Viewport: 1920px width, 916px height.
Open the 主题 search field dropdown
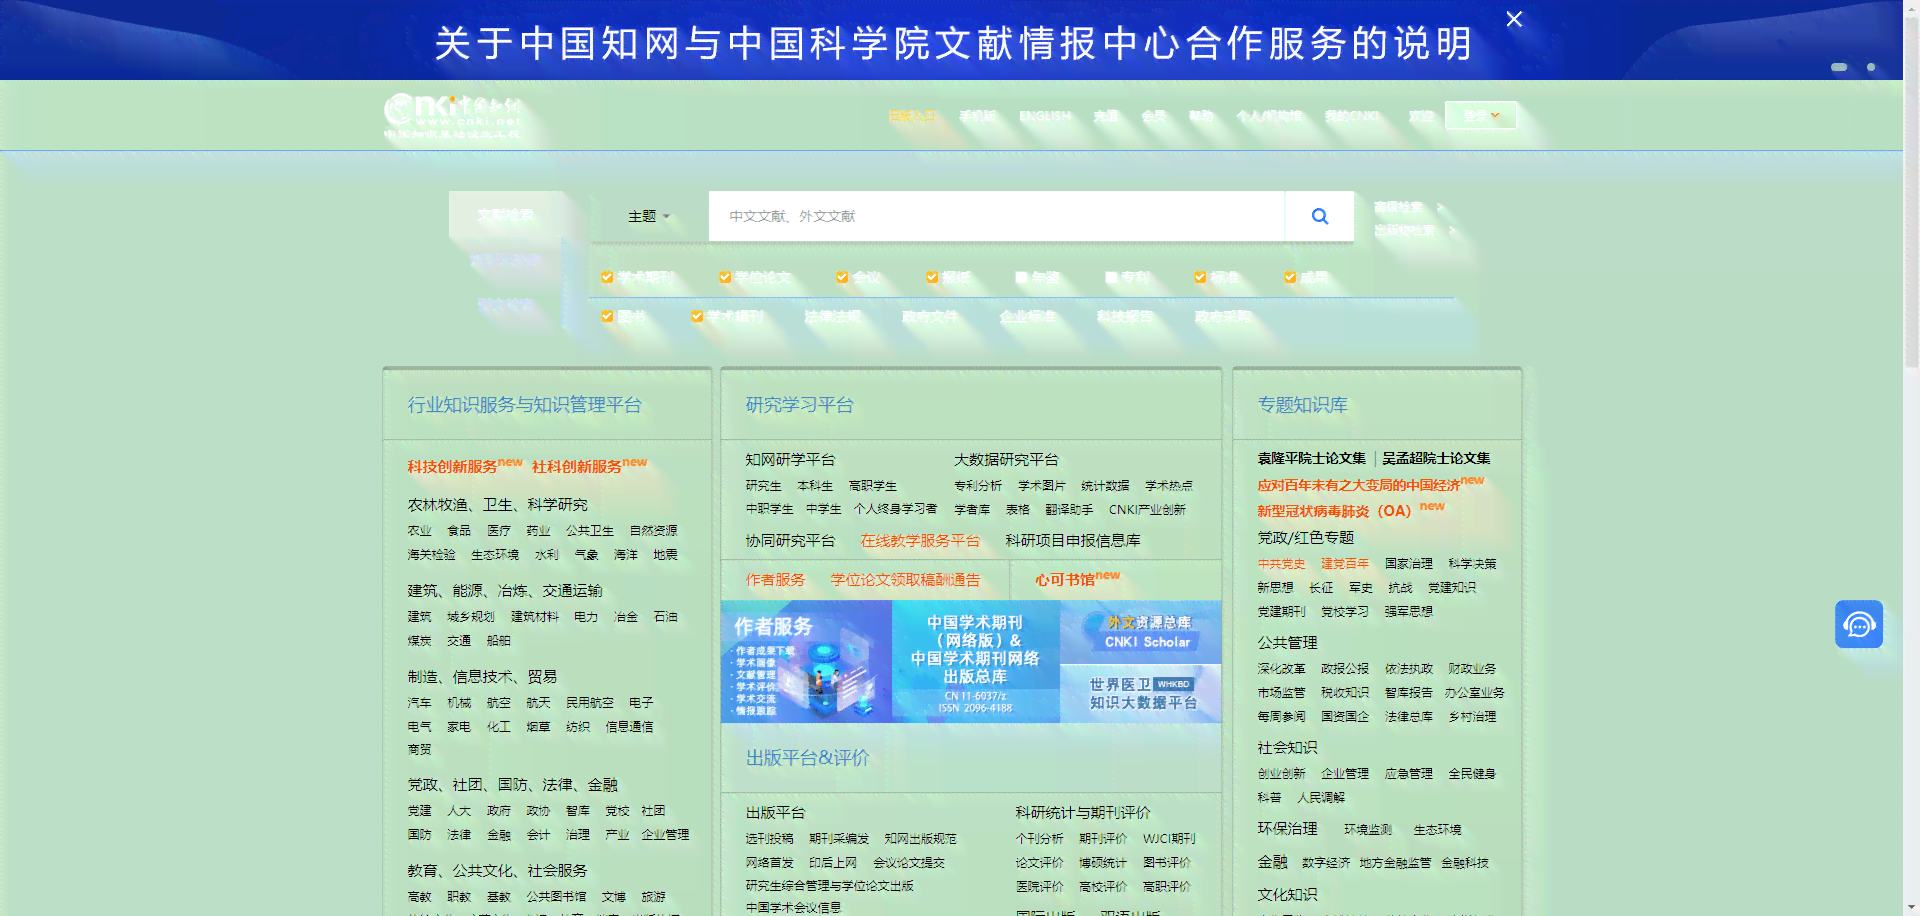click(x=649, y=216)
